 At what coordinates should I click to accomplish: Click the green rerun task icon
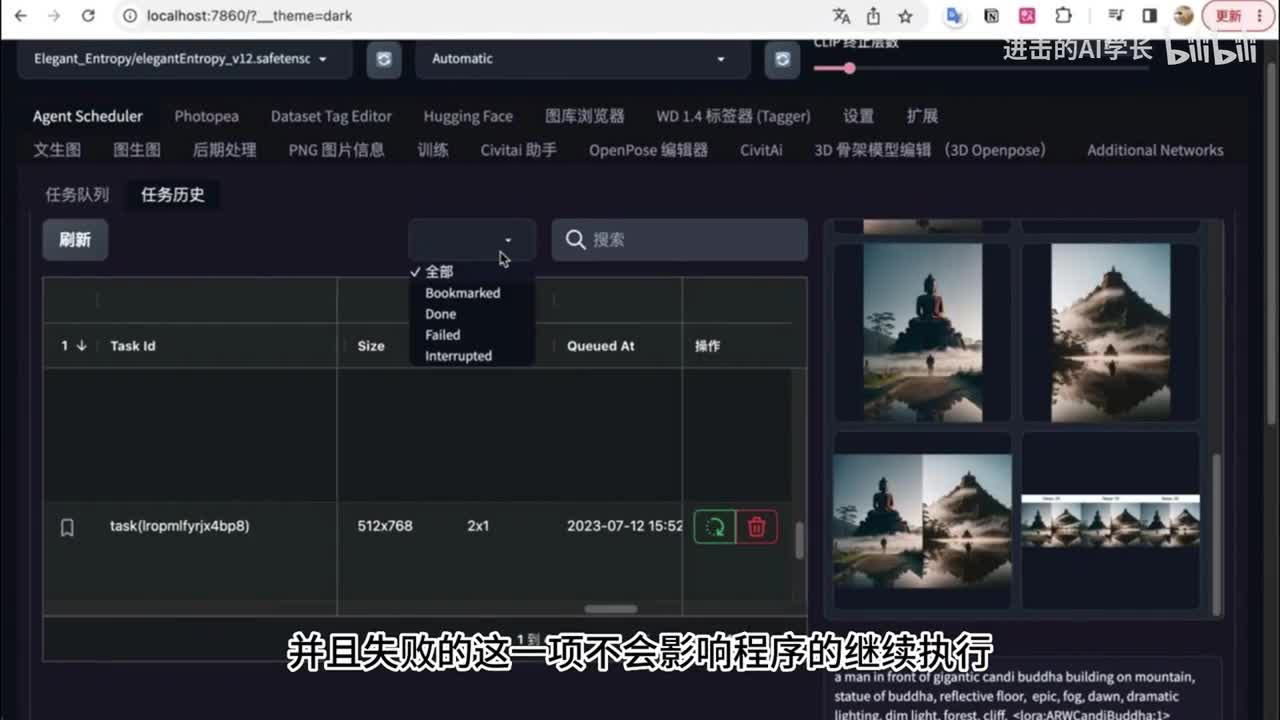pos(714,527)
